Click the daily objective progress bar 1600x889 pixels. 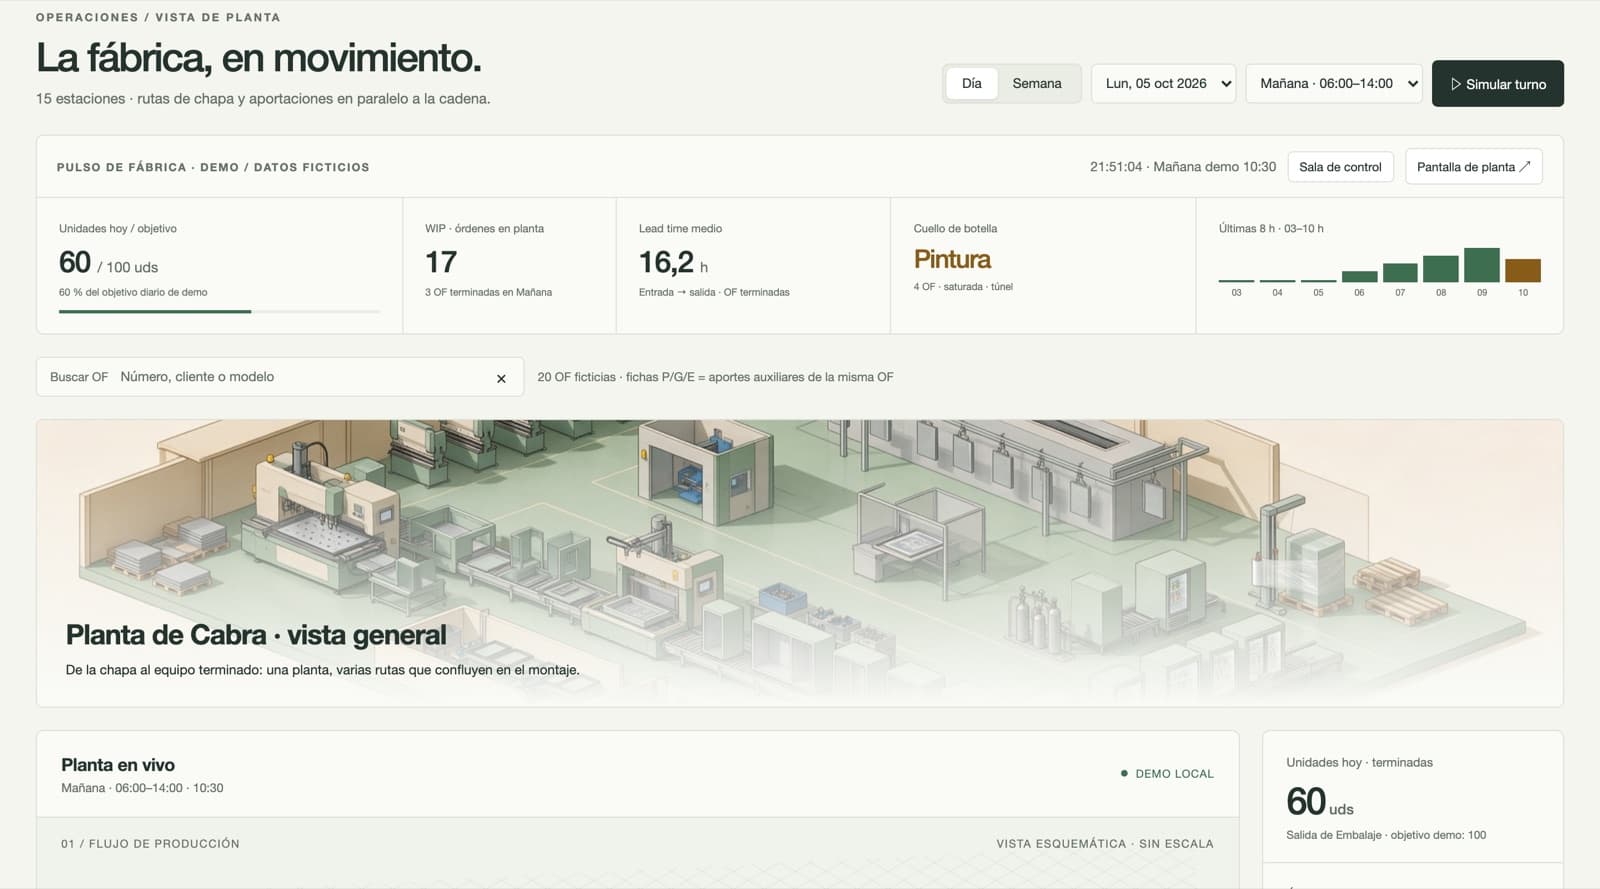[x=219, y=312]
